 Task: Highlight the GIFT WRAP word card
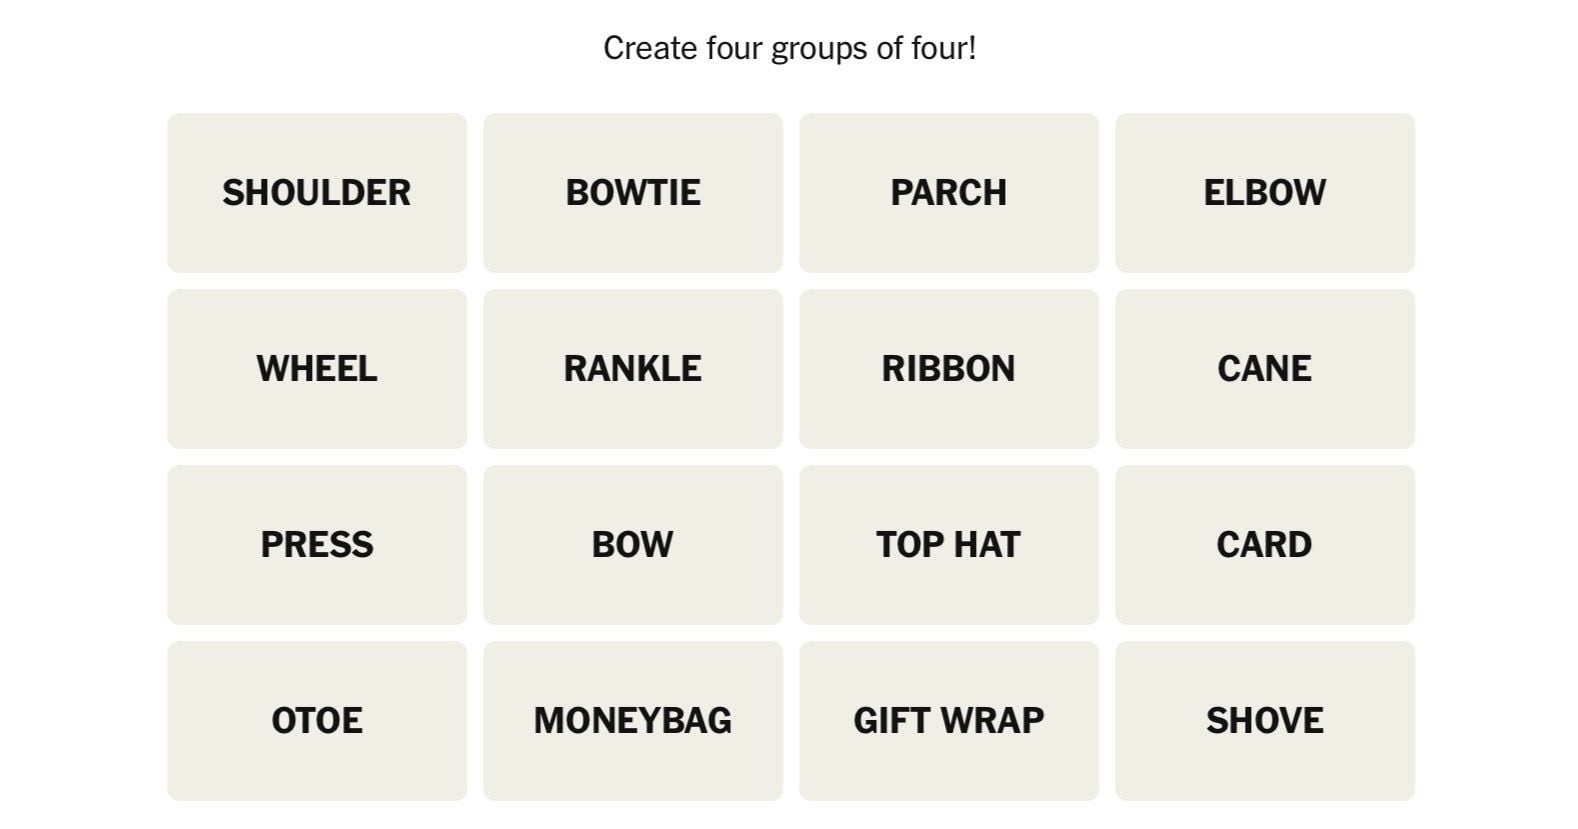click(x=948, y=721)
